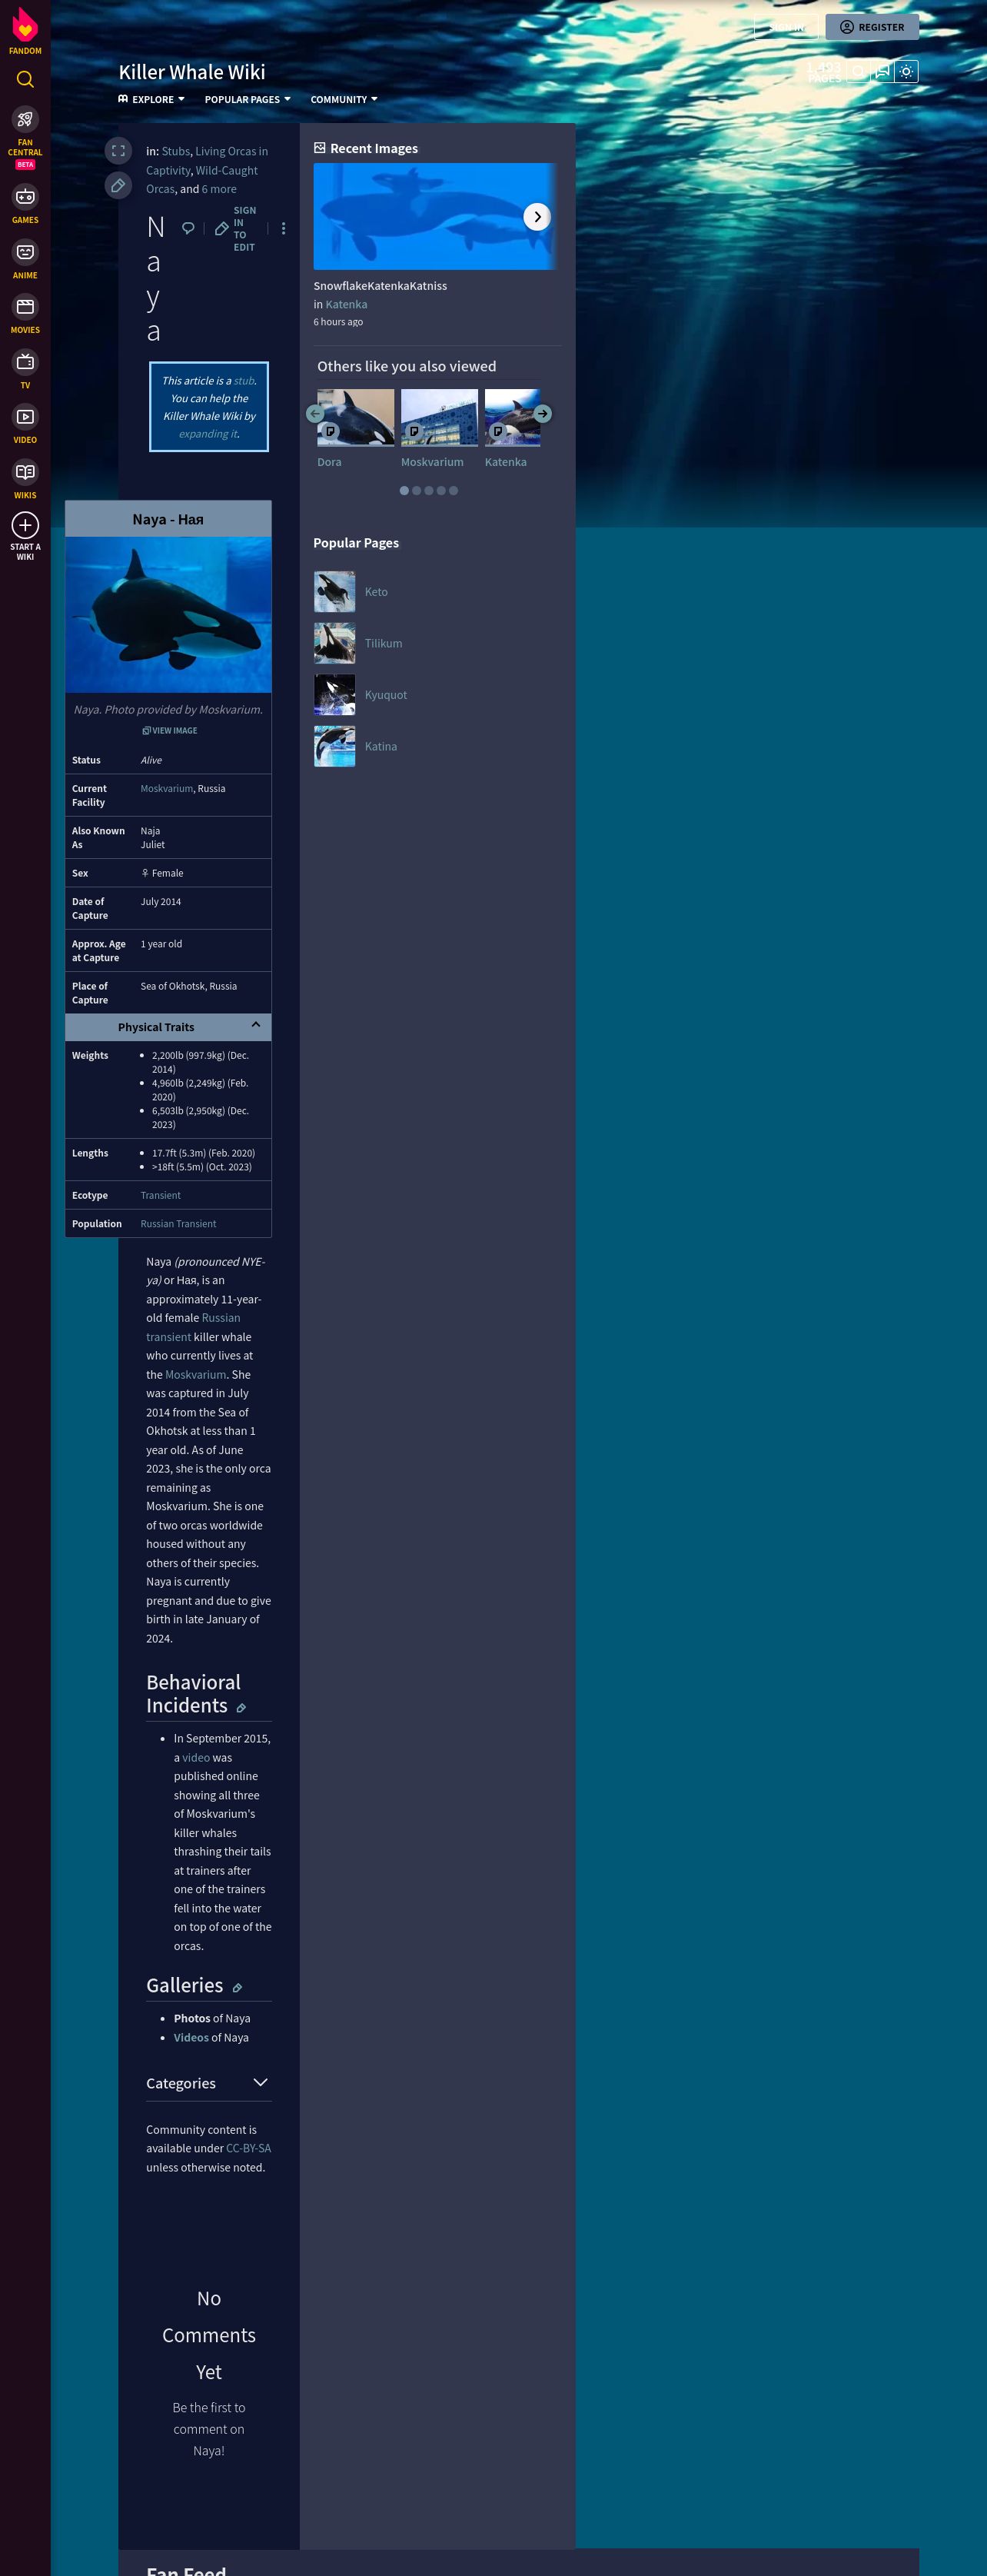The width and height of the screenshot is (987, 2576).
Task: Open Keto in Popular Pages
Action: 376,592
